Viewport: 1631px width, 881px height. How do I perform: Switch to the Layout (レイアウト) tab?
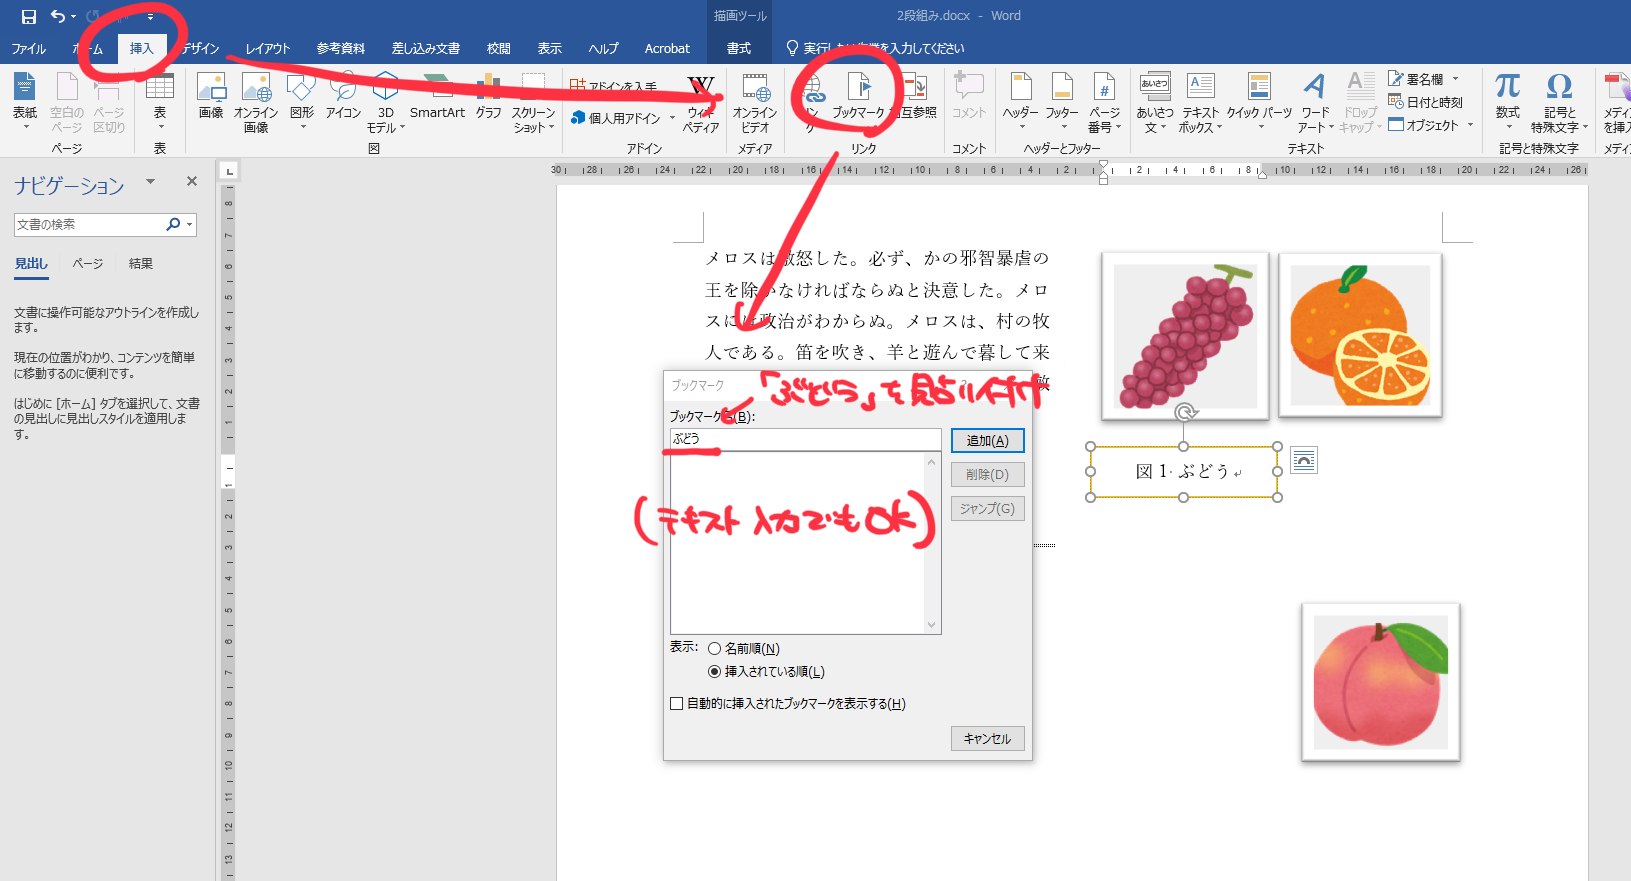click(x=268, y=48)
